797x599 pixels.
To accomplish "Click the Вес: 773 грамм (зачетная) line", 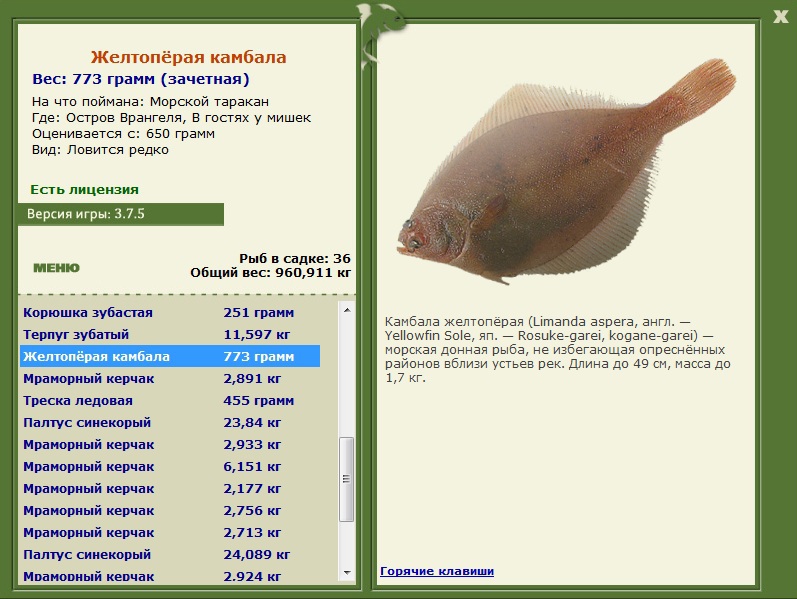I will [141, 79].
